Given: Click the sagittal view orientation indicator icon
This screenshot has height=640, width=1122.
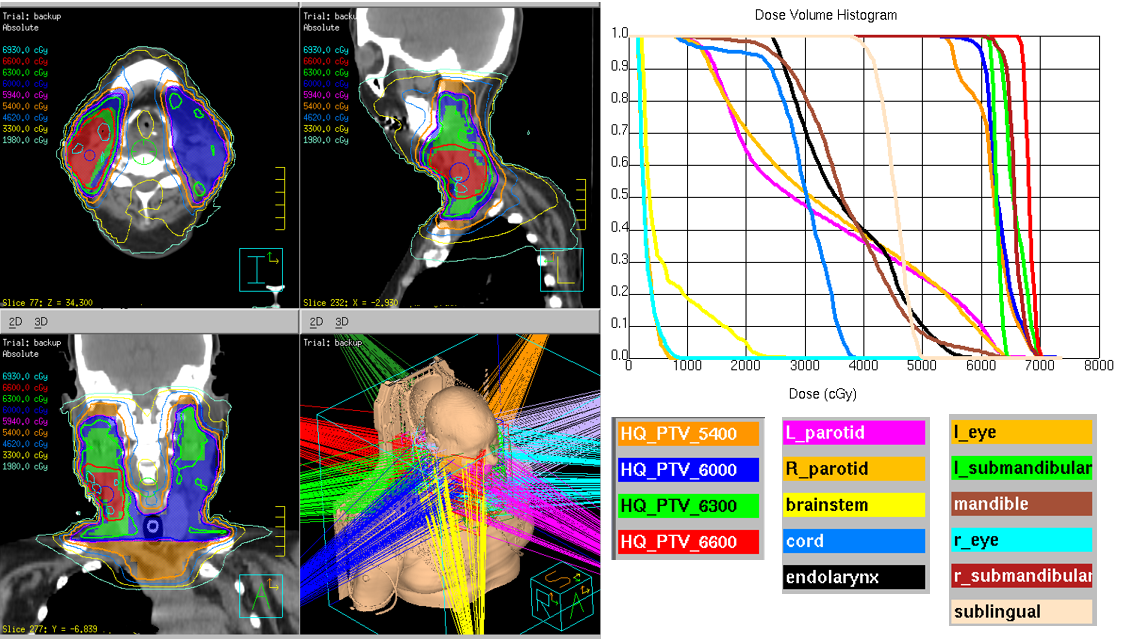Looking at the screenshot, I should click(x=561, y=269).
